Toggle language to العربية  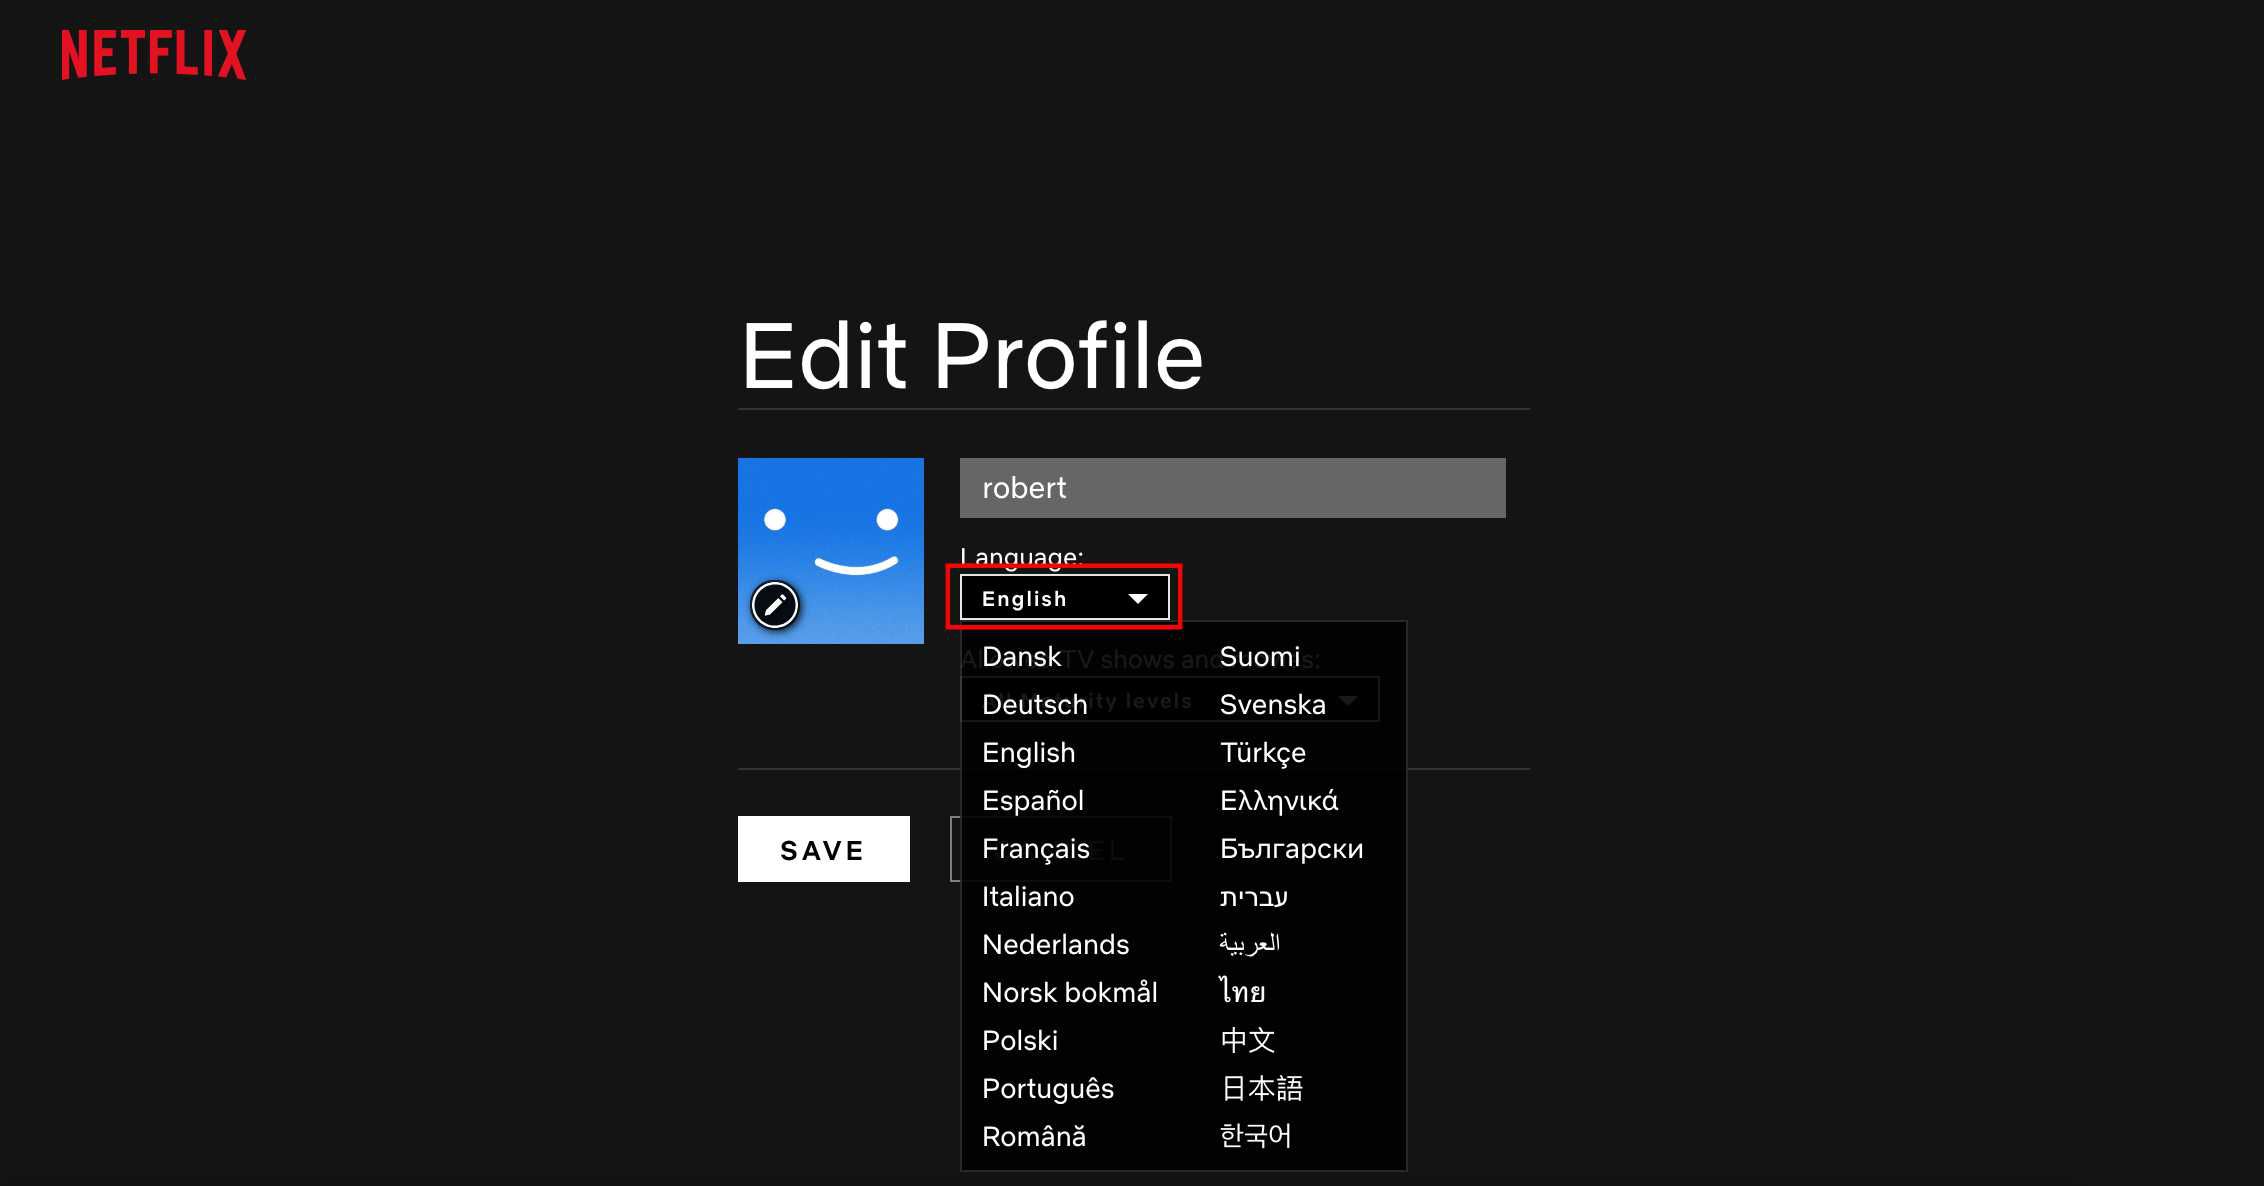[1252, 943]
